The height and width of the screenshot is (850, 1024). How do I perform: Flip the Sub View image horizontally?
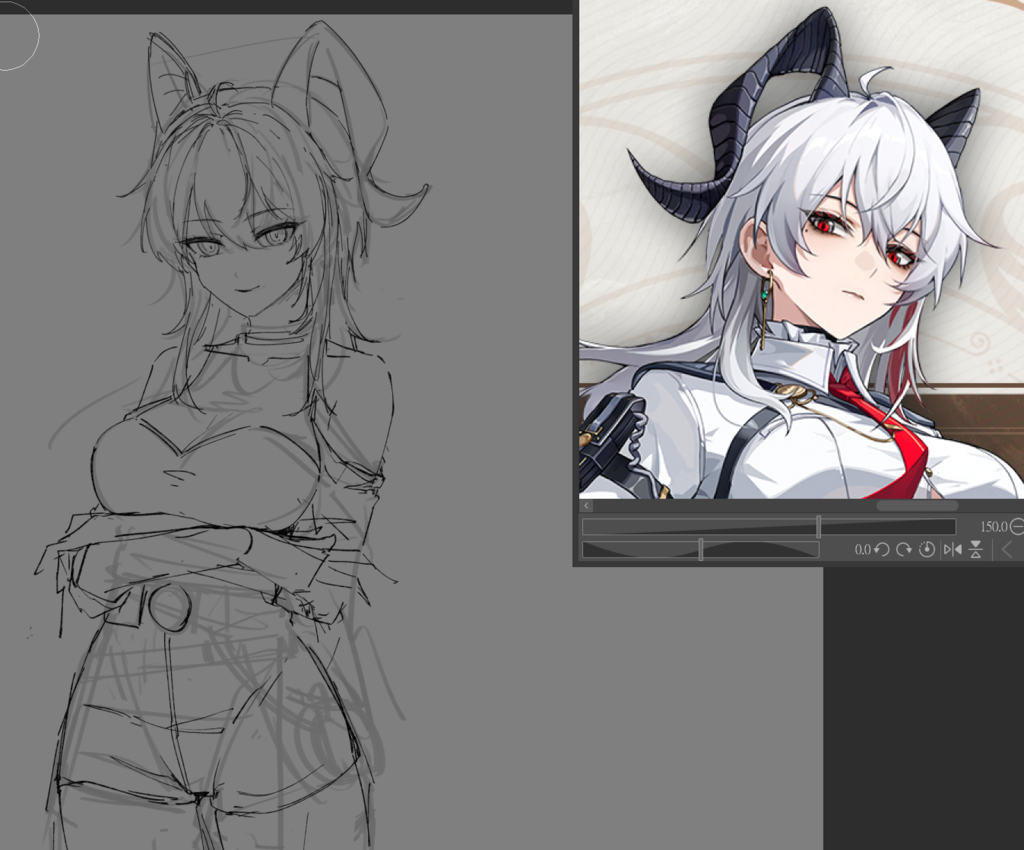click(x=953, y=550)
